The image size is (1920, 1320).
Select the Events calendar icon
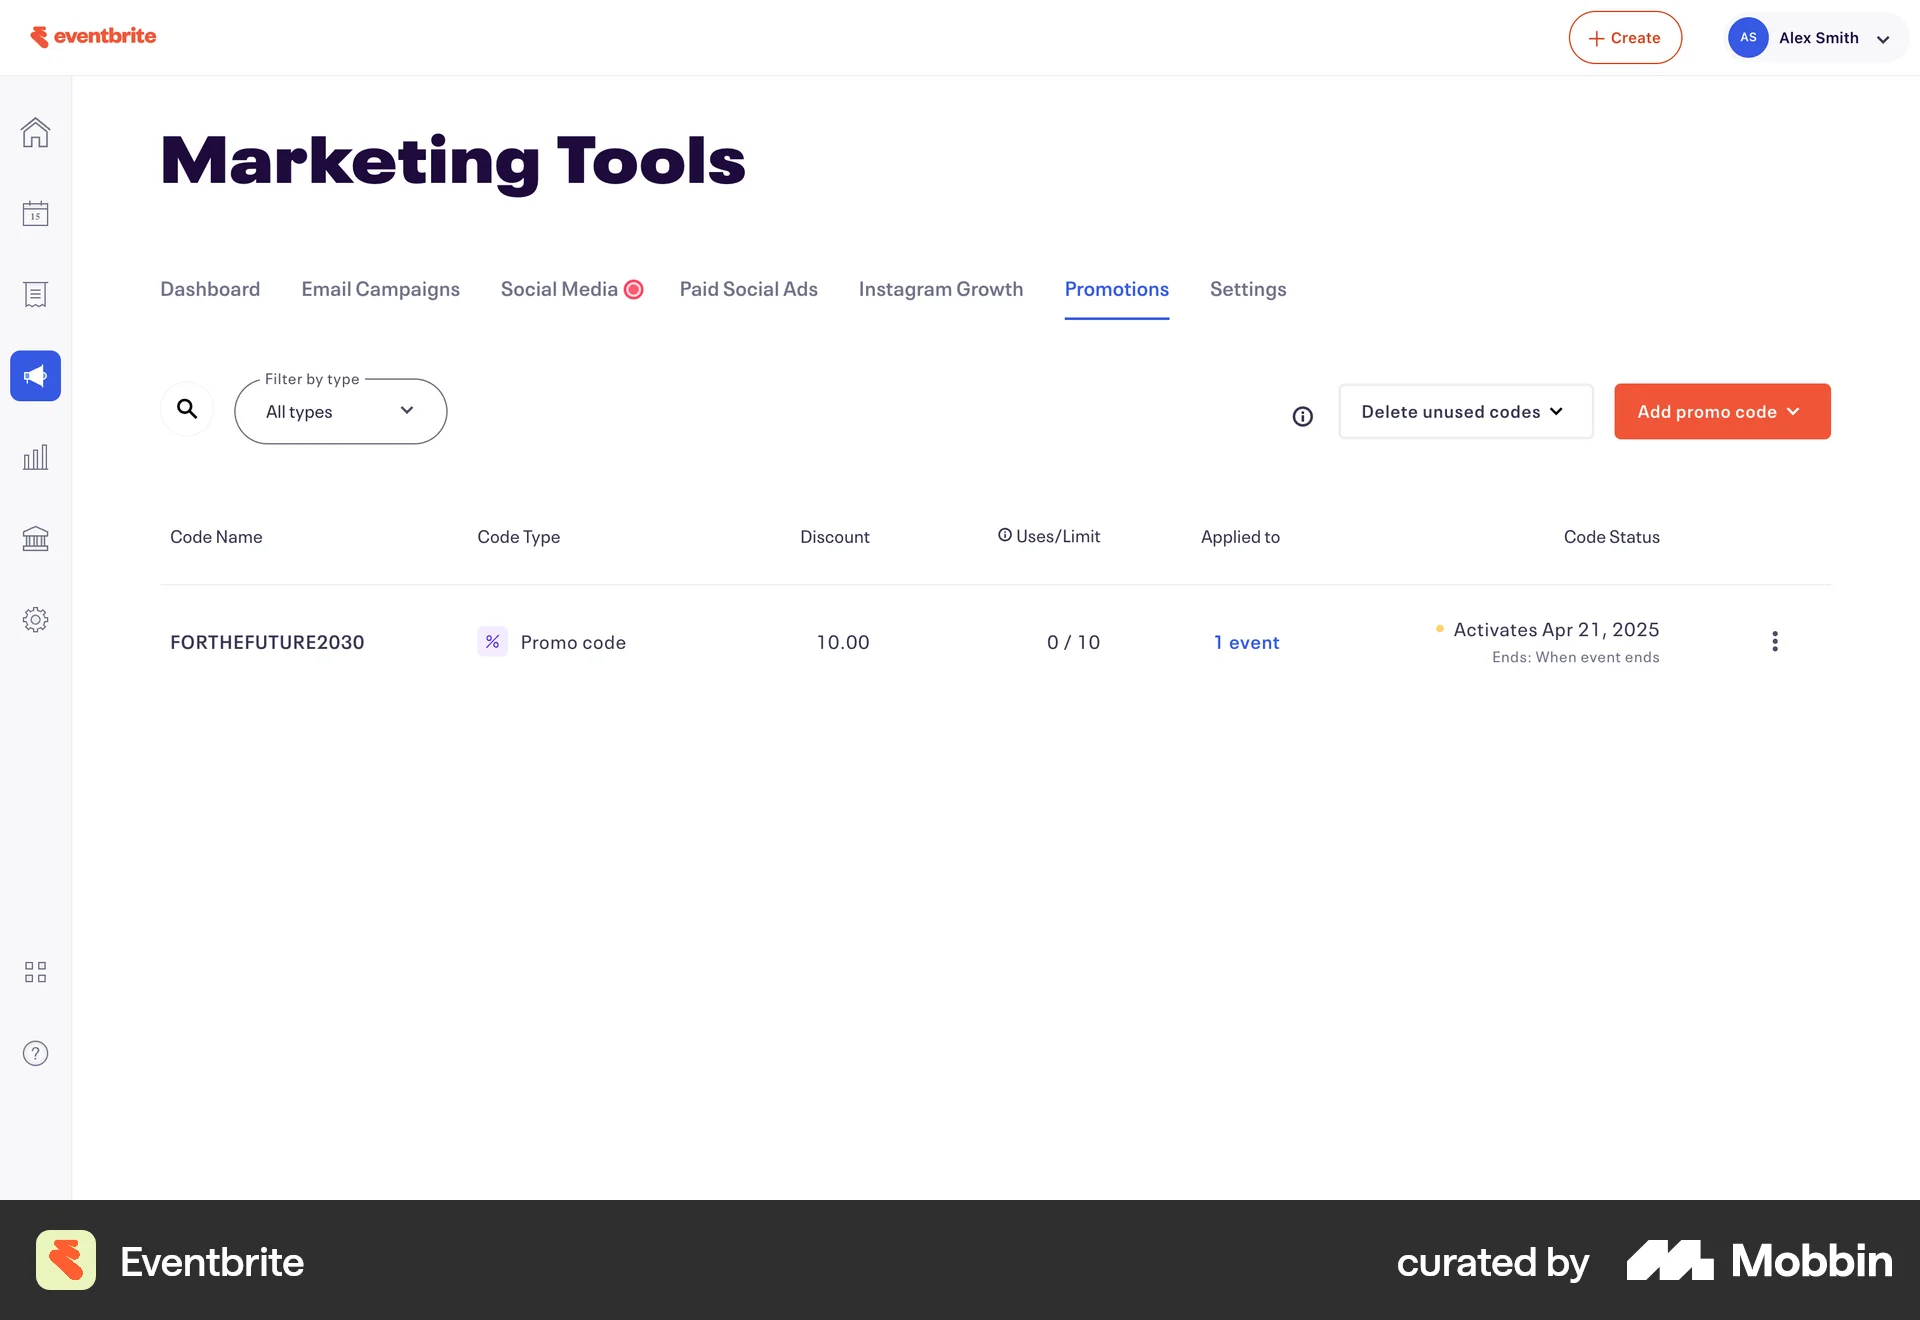pos(35,213)
